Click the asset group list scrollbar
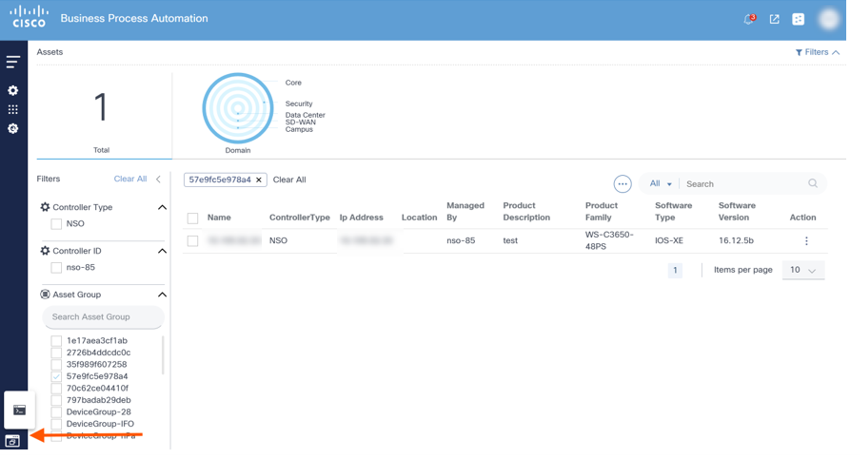Viewport: 860px width, 455px height. pos(162,355)
